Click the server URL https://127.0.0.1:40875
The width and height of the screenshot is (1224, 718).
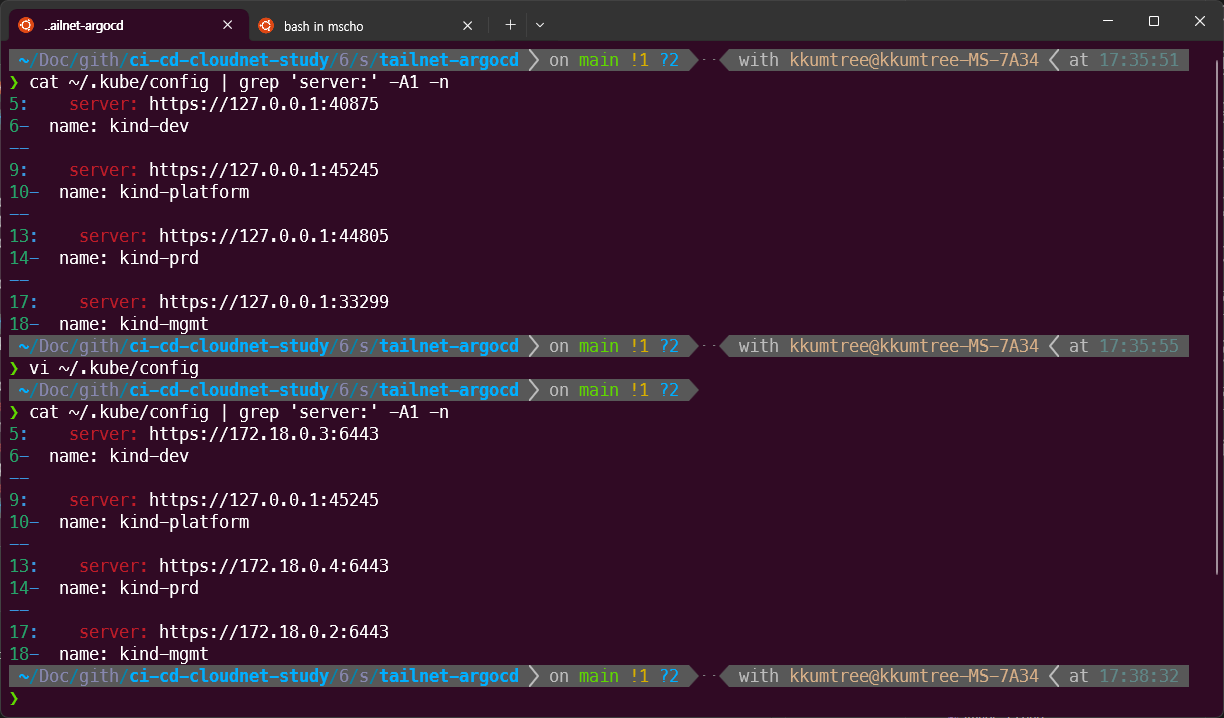[x=264, y=104]
